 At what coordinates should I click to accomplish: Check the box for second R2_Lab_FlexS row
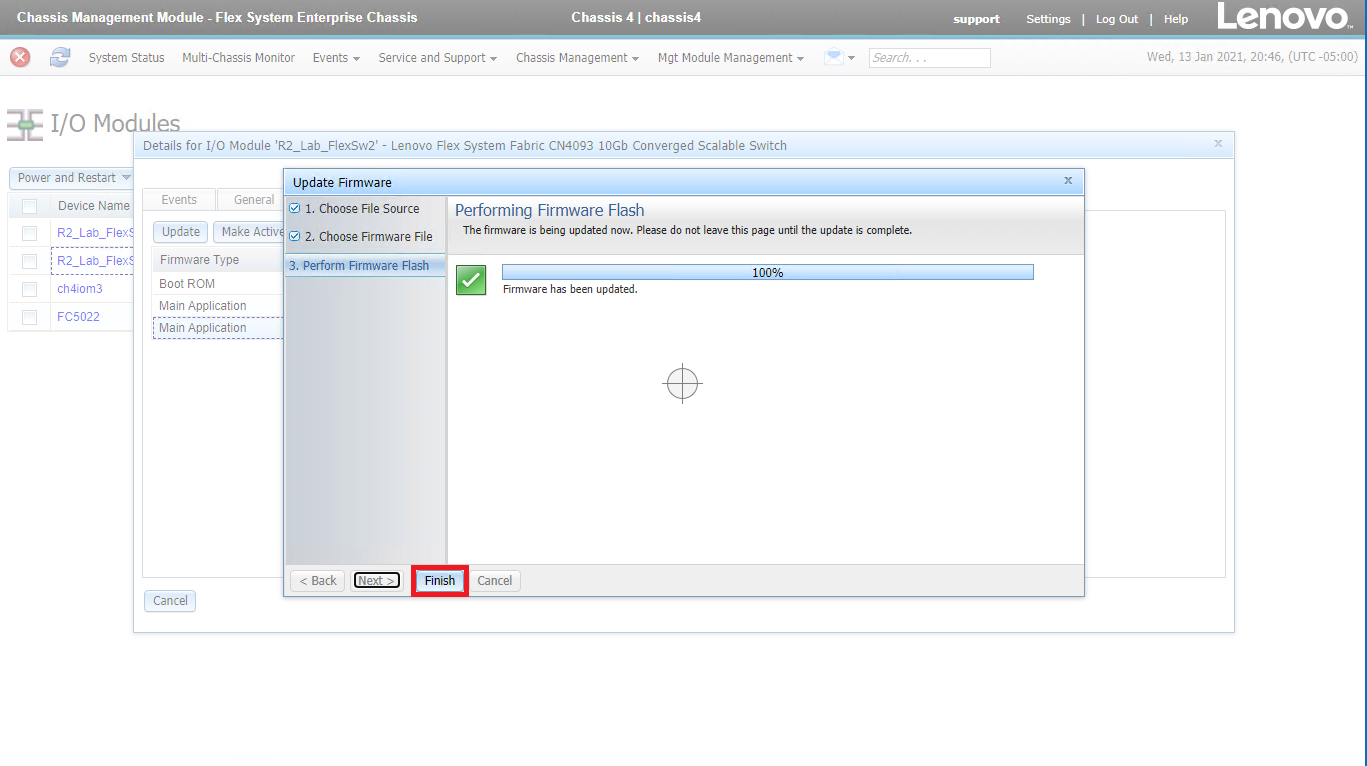point(29,261)
